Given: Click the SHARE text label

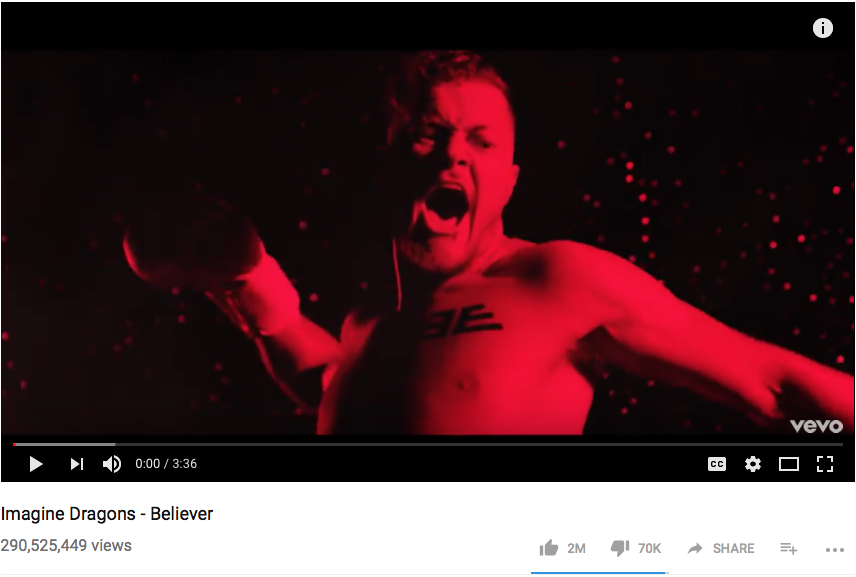Looking at the screenshot, I should pos(733,548).
